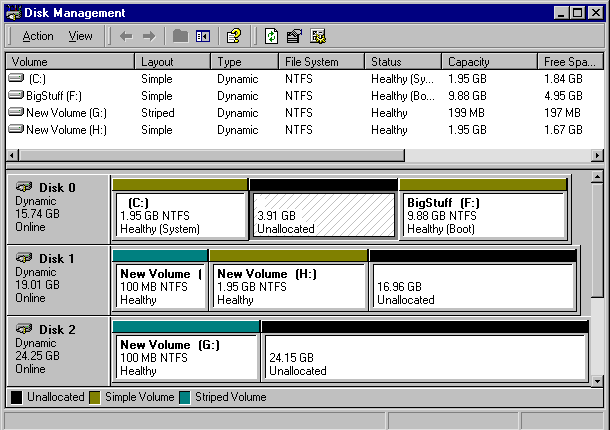This screenshot has height=430, width=610.
Task: Minimize the Disk Management window
Action: point(561,13)
